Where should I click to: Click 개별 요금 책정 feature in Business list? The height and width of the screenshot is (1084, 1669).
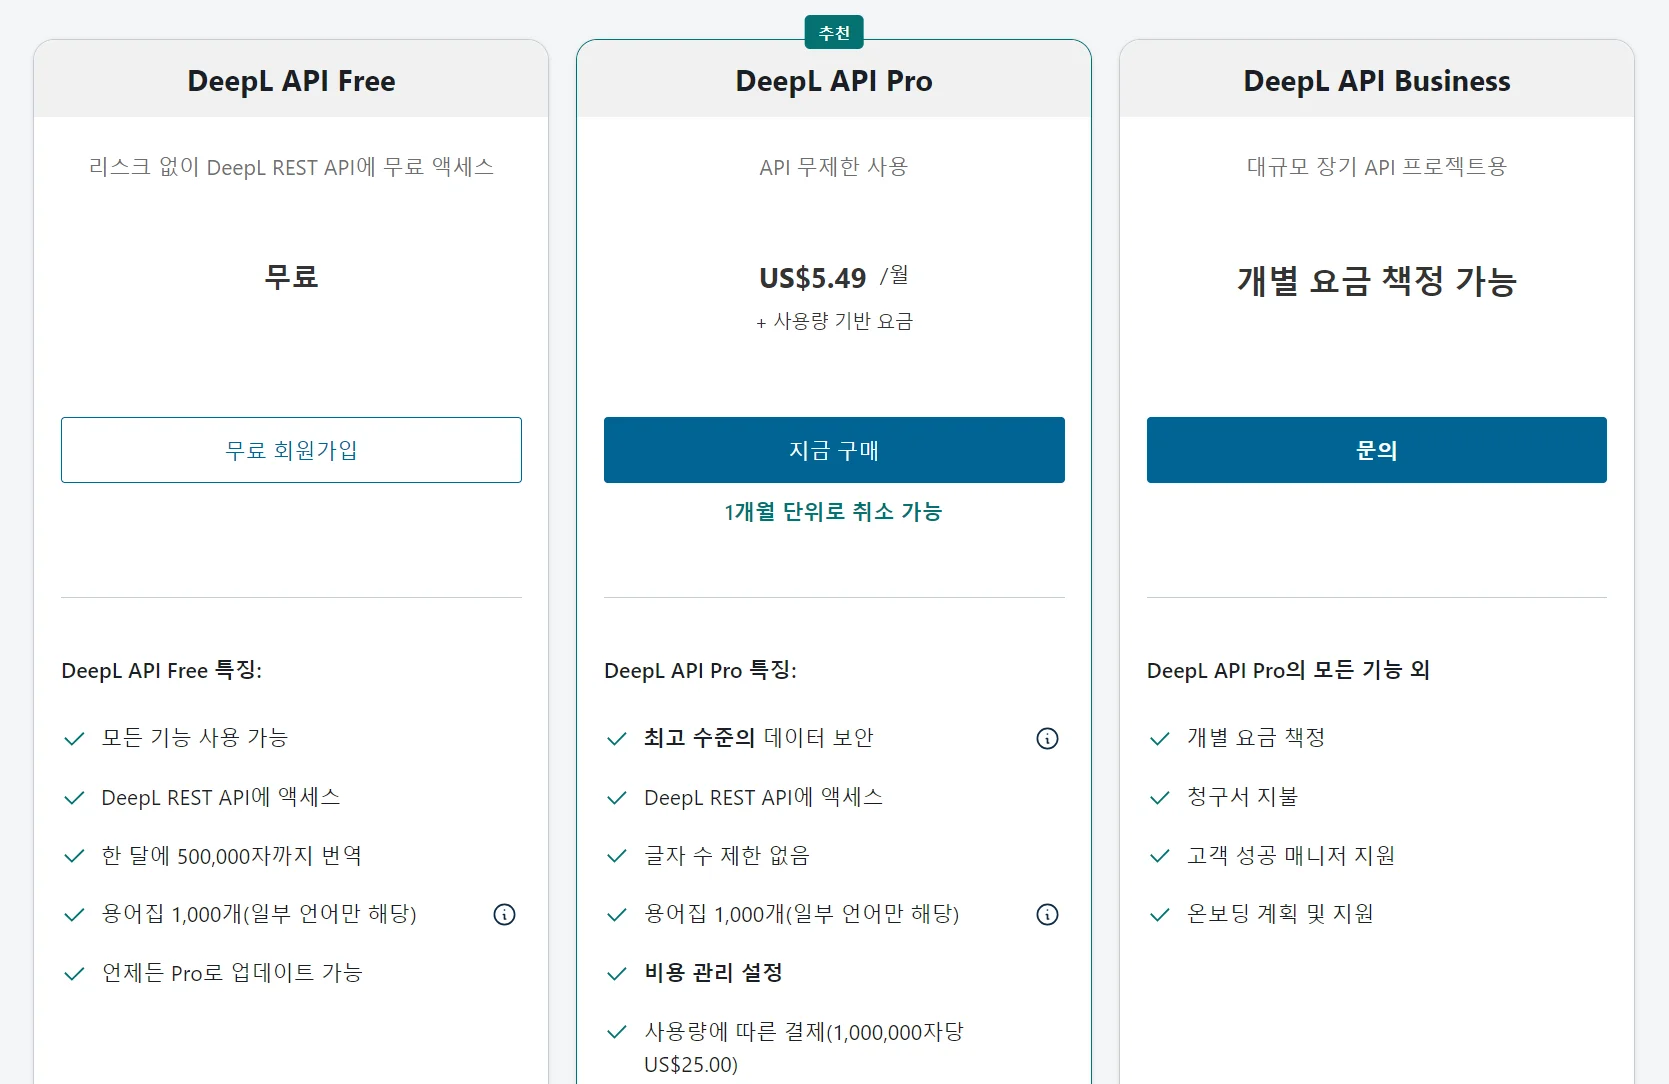(1256, 738)
